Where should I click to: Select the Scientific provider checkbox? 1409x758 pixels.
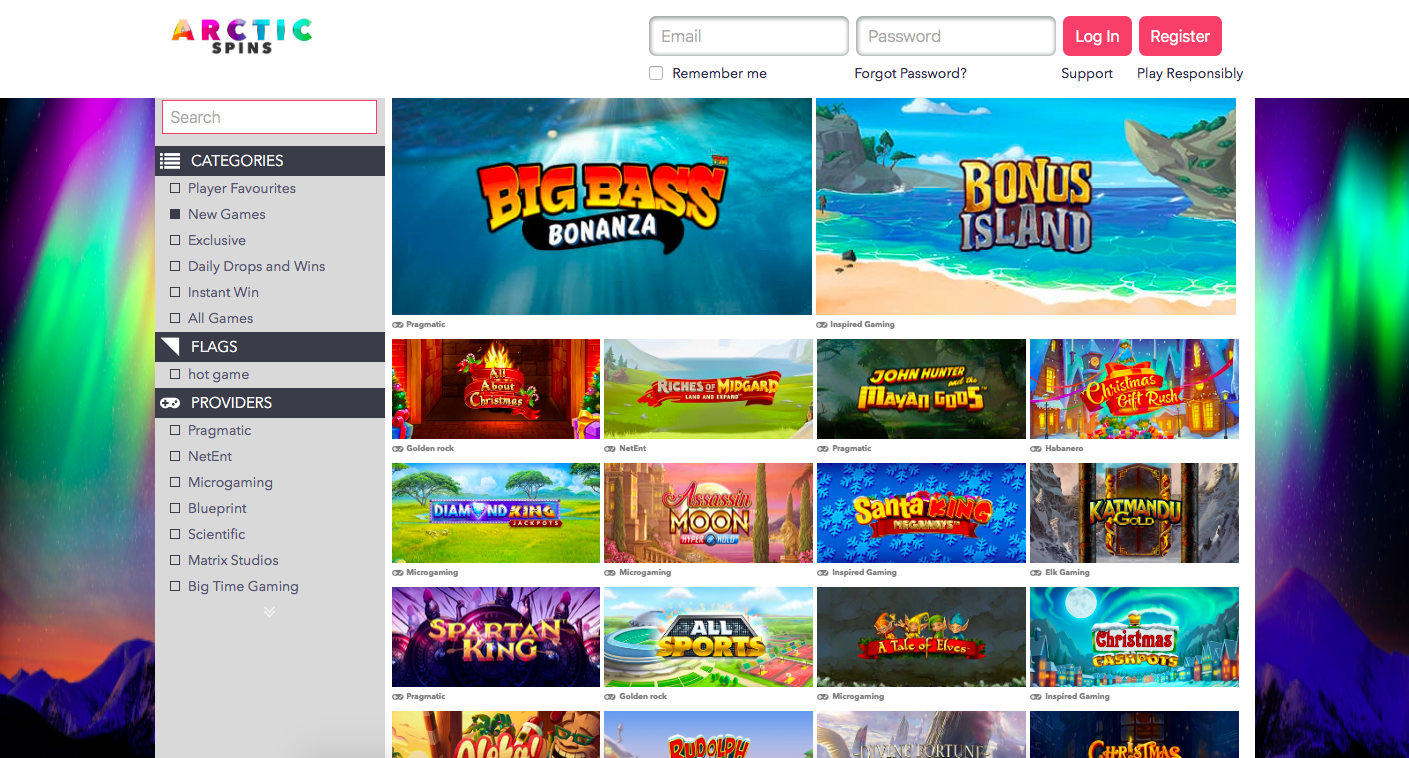(x=175, y=534)
